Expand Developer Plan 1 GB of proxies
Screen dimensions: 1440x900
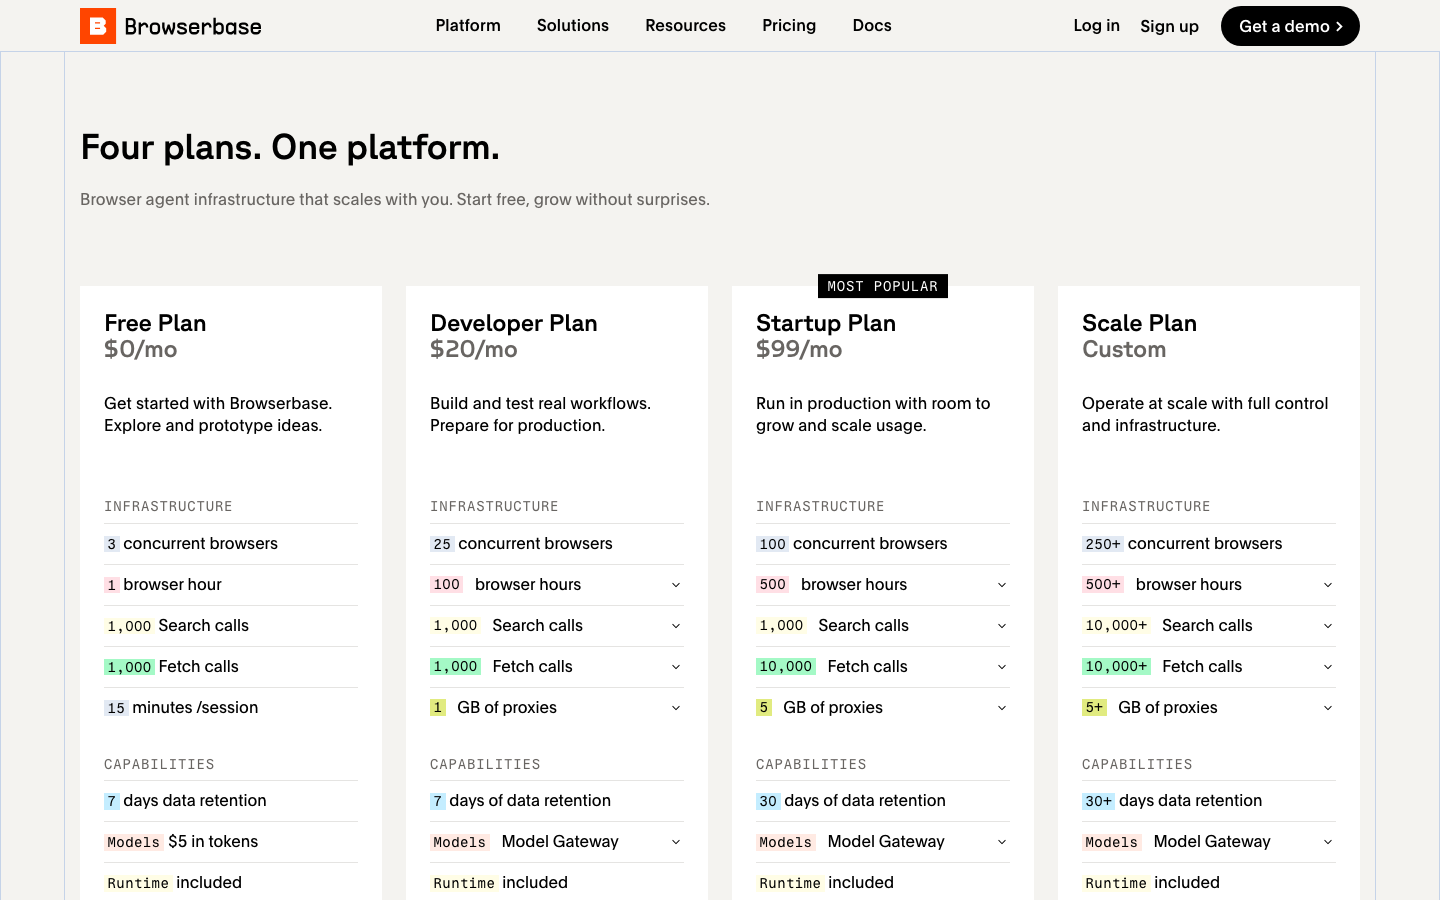[557, 708]
